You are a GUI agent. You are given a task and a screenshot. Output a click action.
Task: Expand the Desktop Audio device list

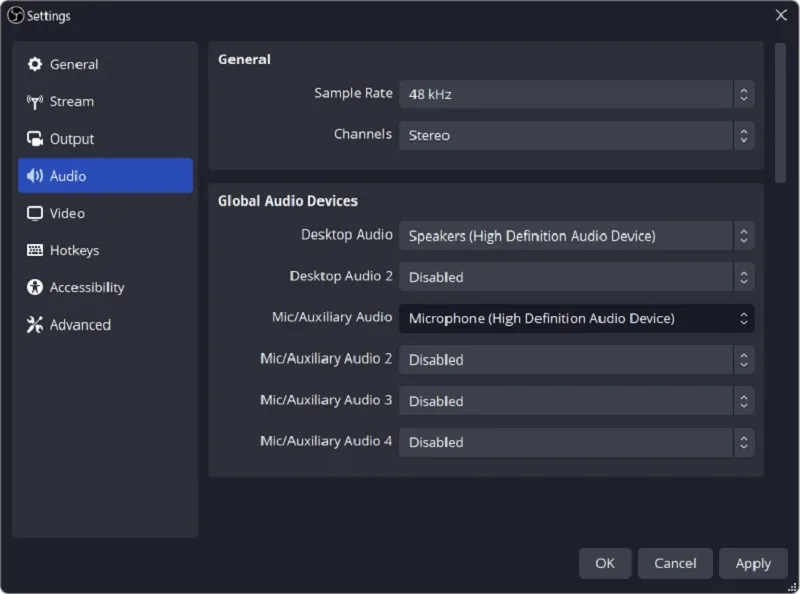577,236
